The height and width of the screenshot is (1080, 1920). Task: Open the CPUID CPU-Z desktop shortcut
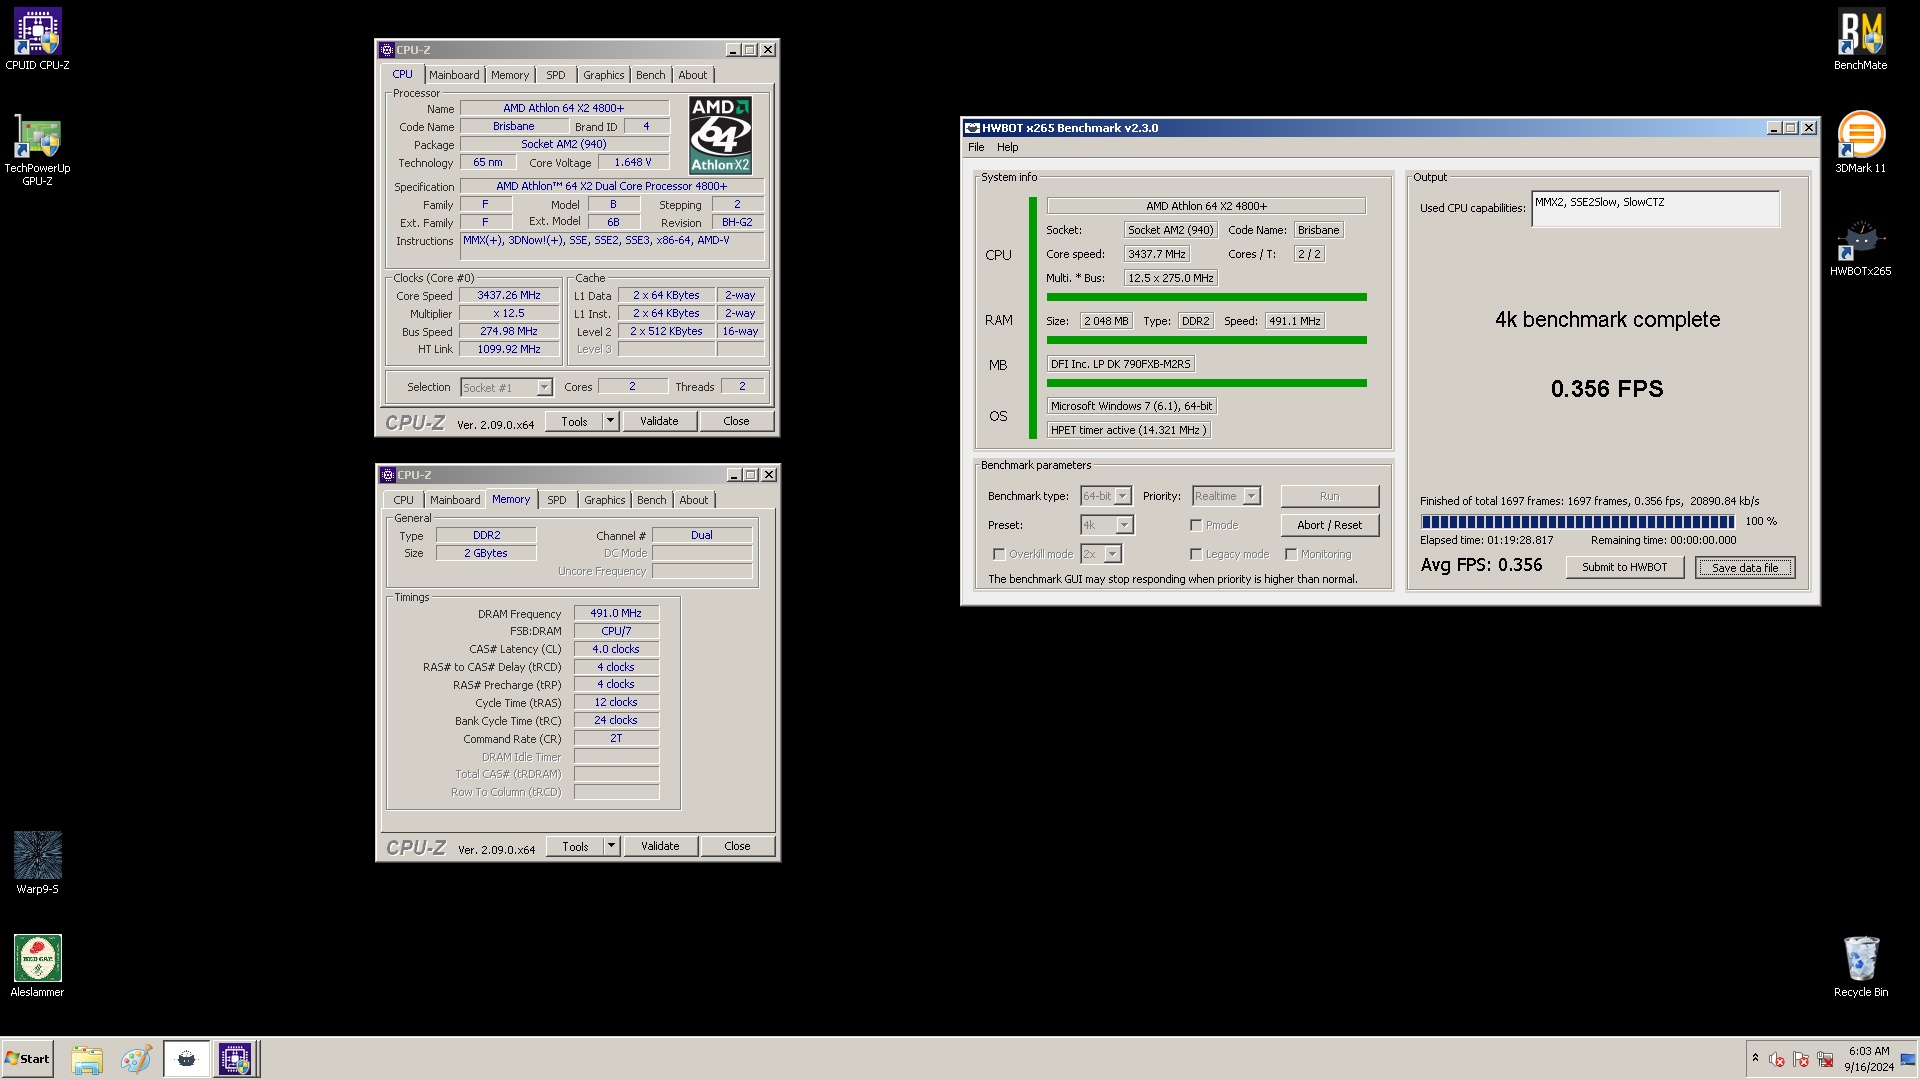pyautogui.click(x=37, y=40)
